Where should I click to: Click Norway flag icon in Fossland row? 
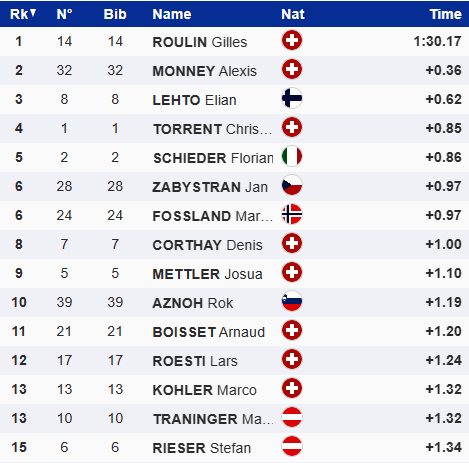[292, 215]
